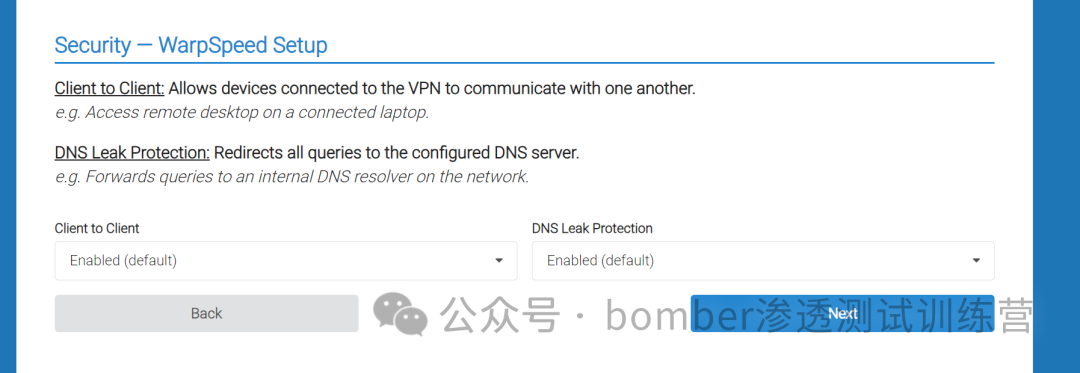Click the internal DNS resolver example sentence
The width and height of the screenshot is (1080, 373).
291,177
